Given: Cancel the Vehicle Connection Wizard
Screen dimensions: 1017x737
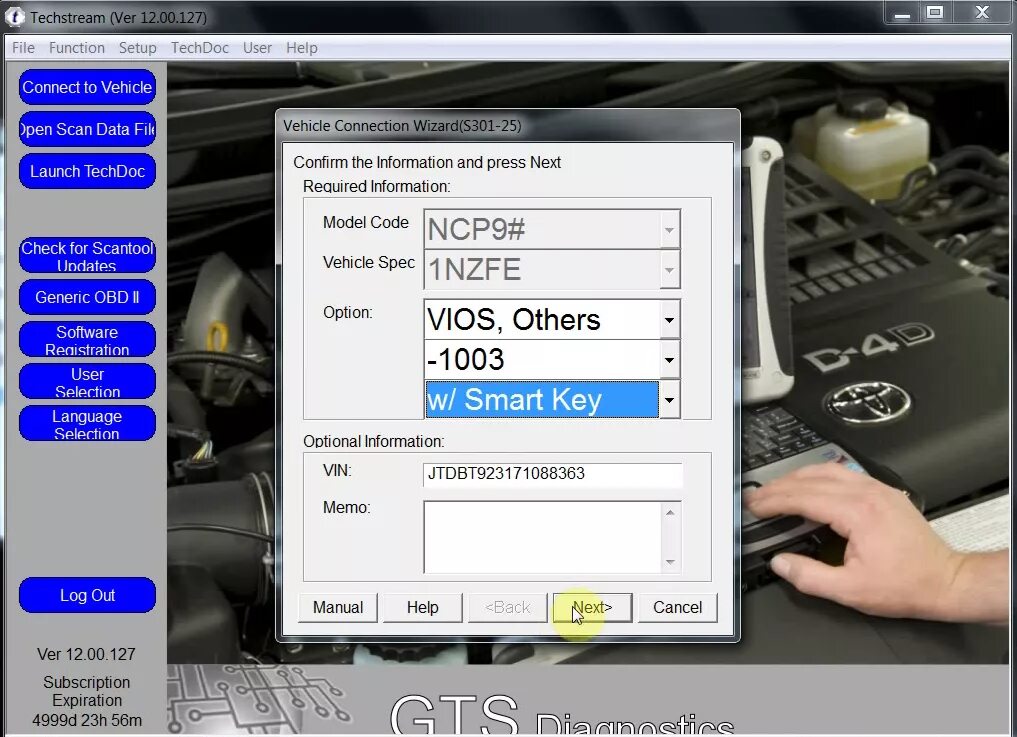Looking at the screenshot, I should pos(677,607).
